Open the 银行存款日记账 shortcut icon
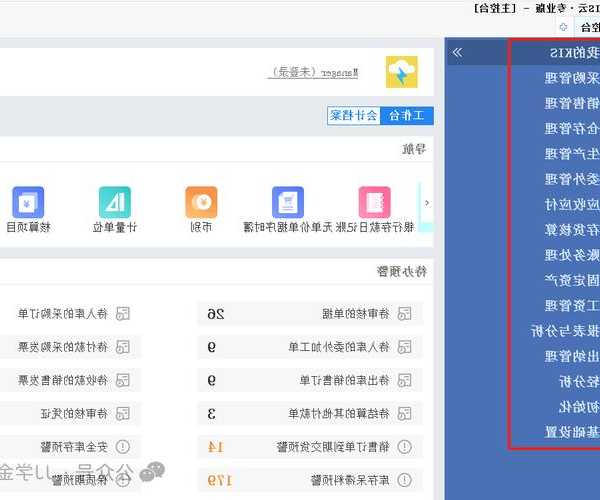 click(375, 202)
